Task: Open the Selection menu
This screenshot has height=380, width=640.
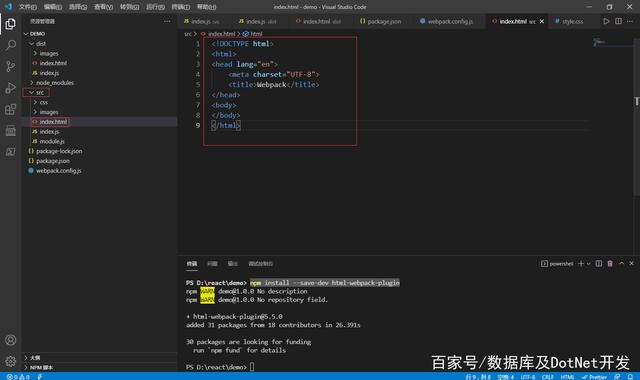Action: click(x=78, y=7)
